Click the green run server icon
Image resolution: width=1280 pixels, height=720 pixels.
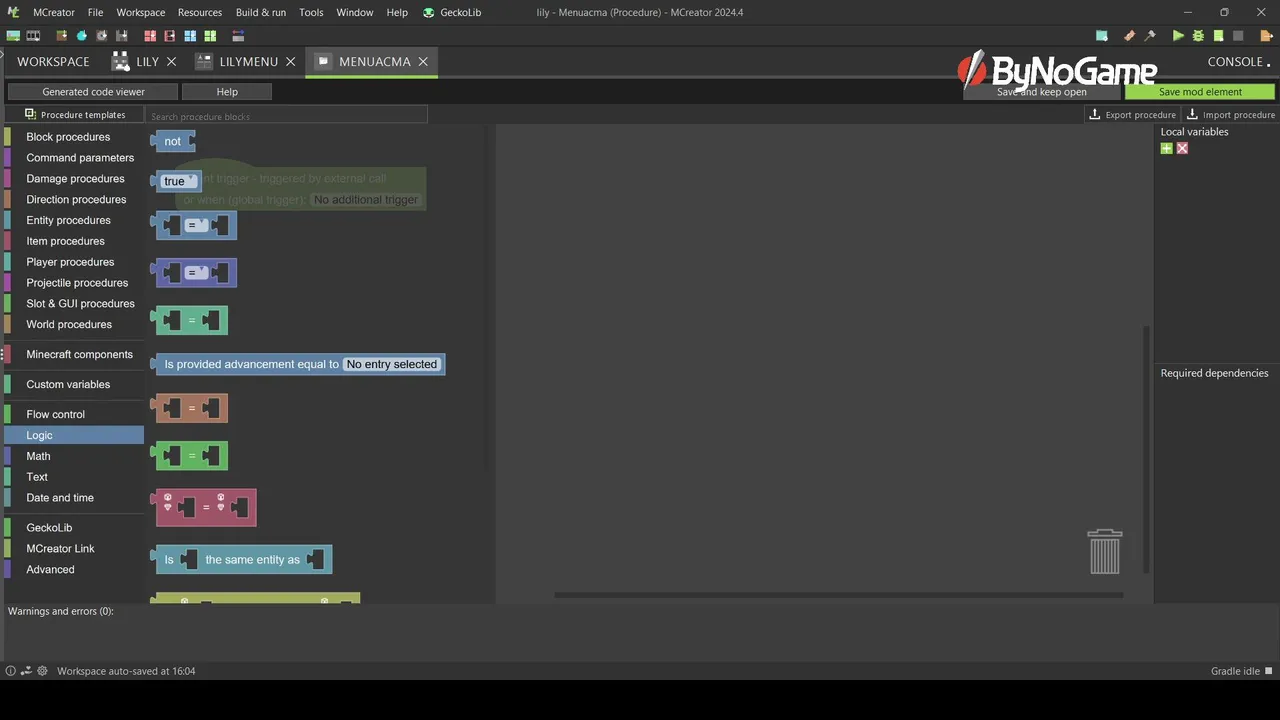[x=1218, y=36]
